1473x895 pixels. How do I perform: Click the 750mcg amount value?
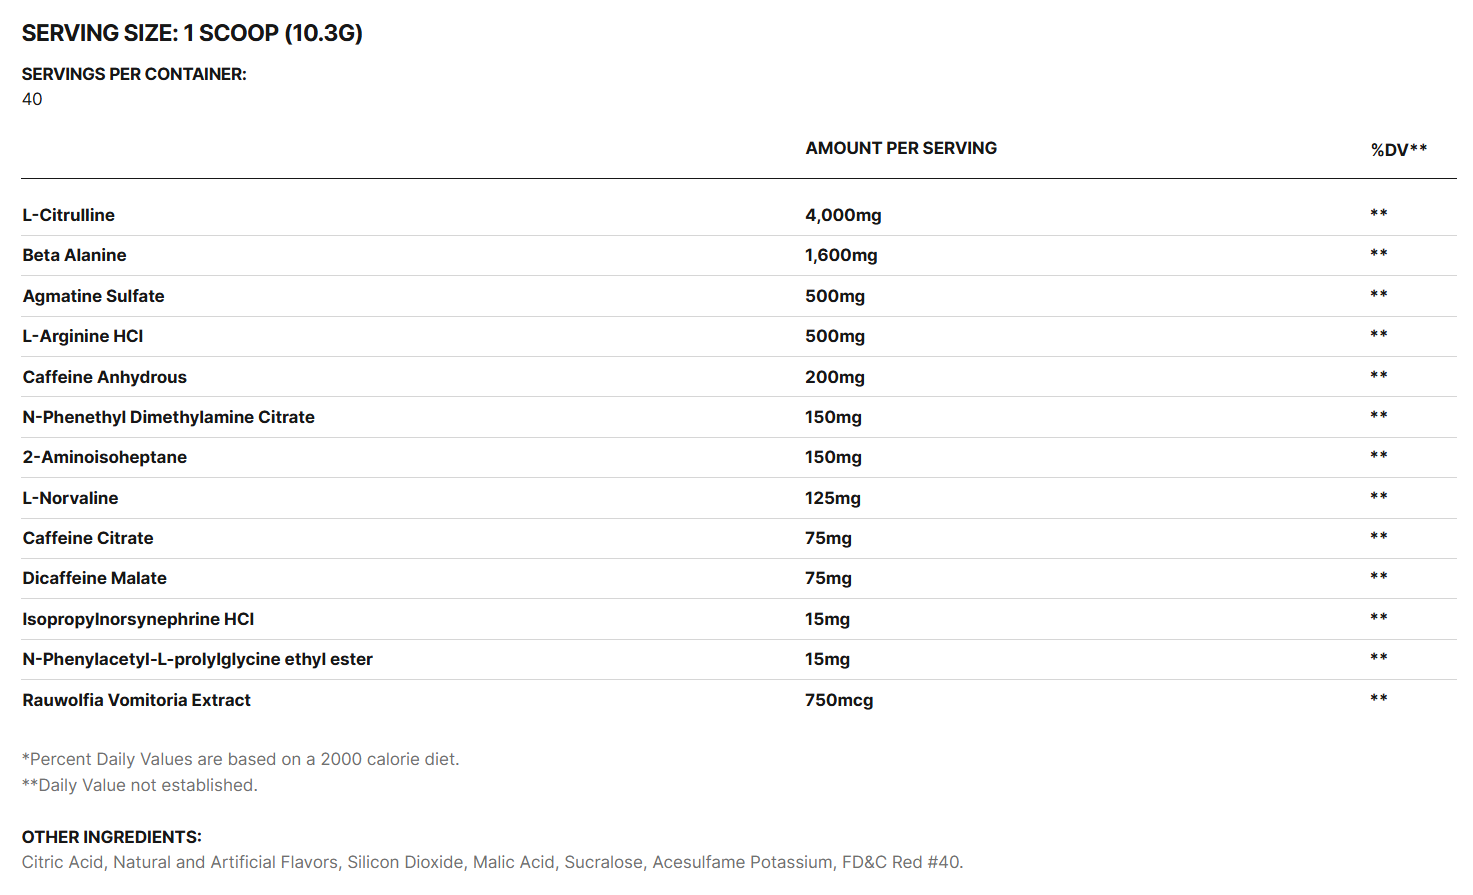pos(839,700)
